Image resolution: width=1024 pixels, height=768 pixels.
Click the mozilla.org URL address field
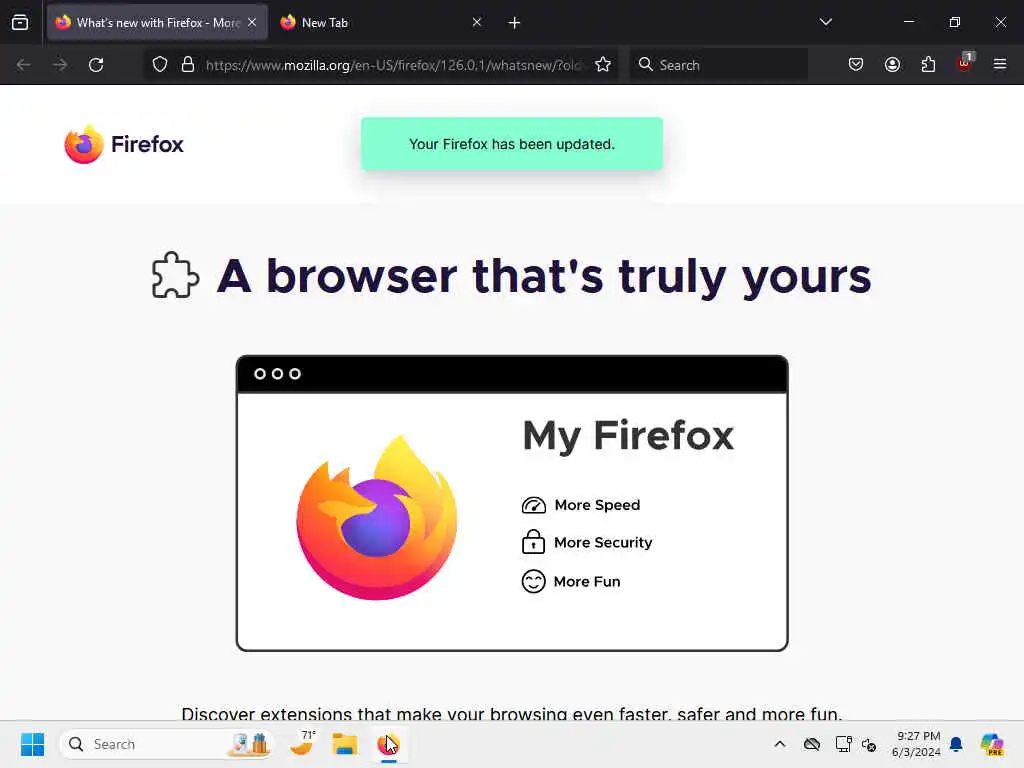394,65
